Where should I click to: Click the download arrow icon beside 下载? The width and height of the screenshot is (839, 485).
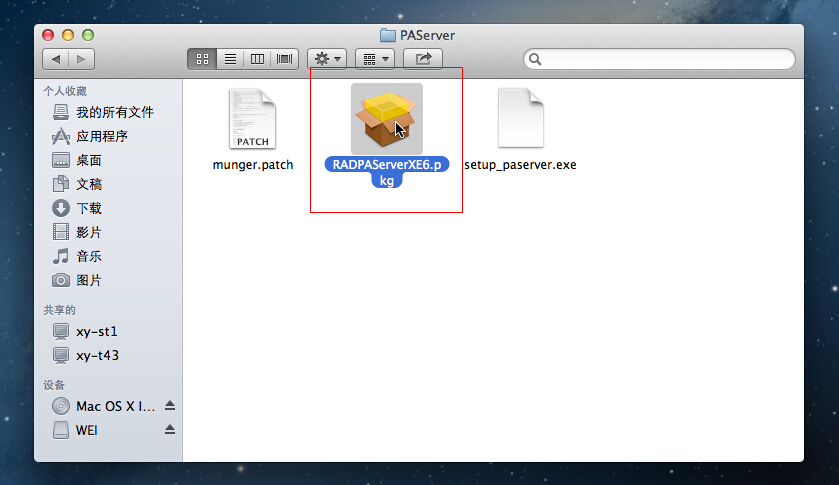[60, 208]
